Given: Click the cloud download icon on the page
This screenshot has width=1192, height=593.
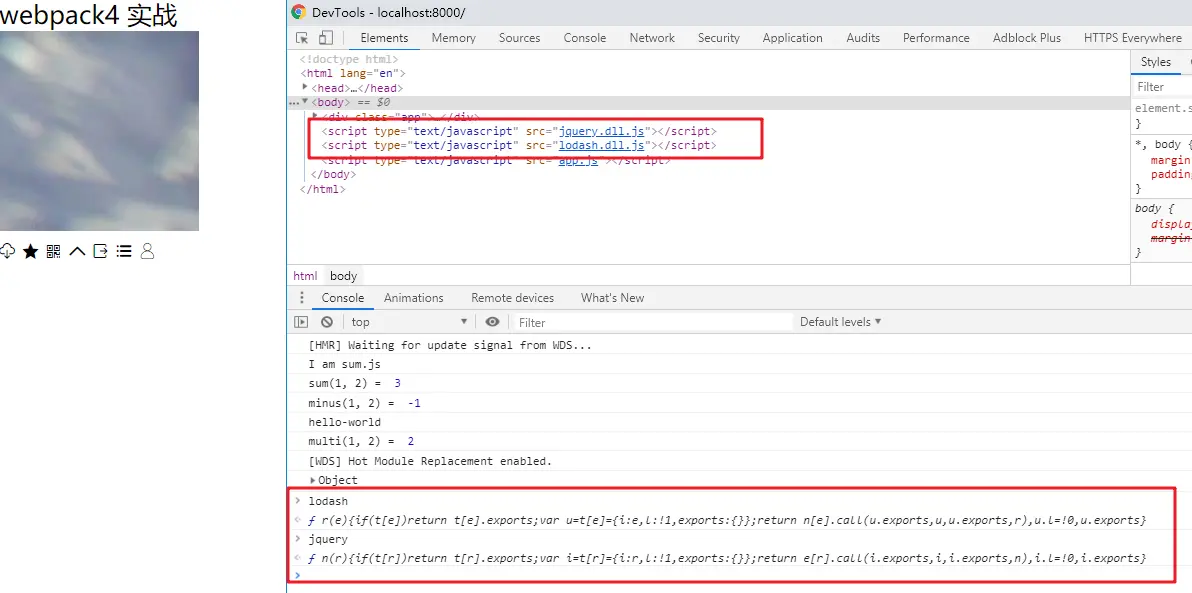Looking at the screenshot, I should click(x=7, y=251).
